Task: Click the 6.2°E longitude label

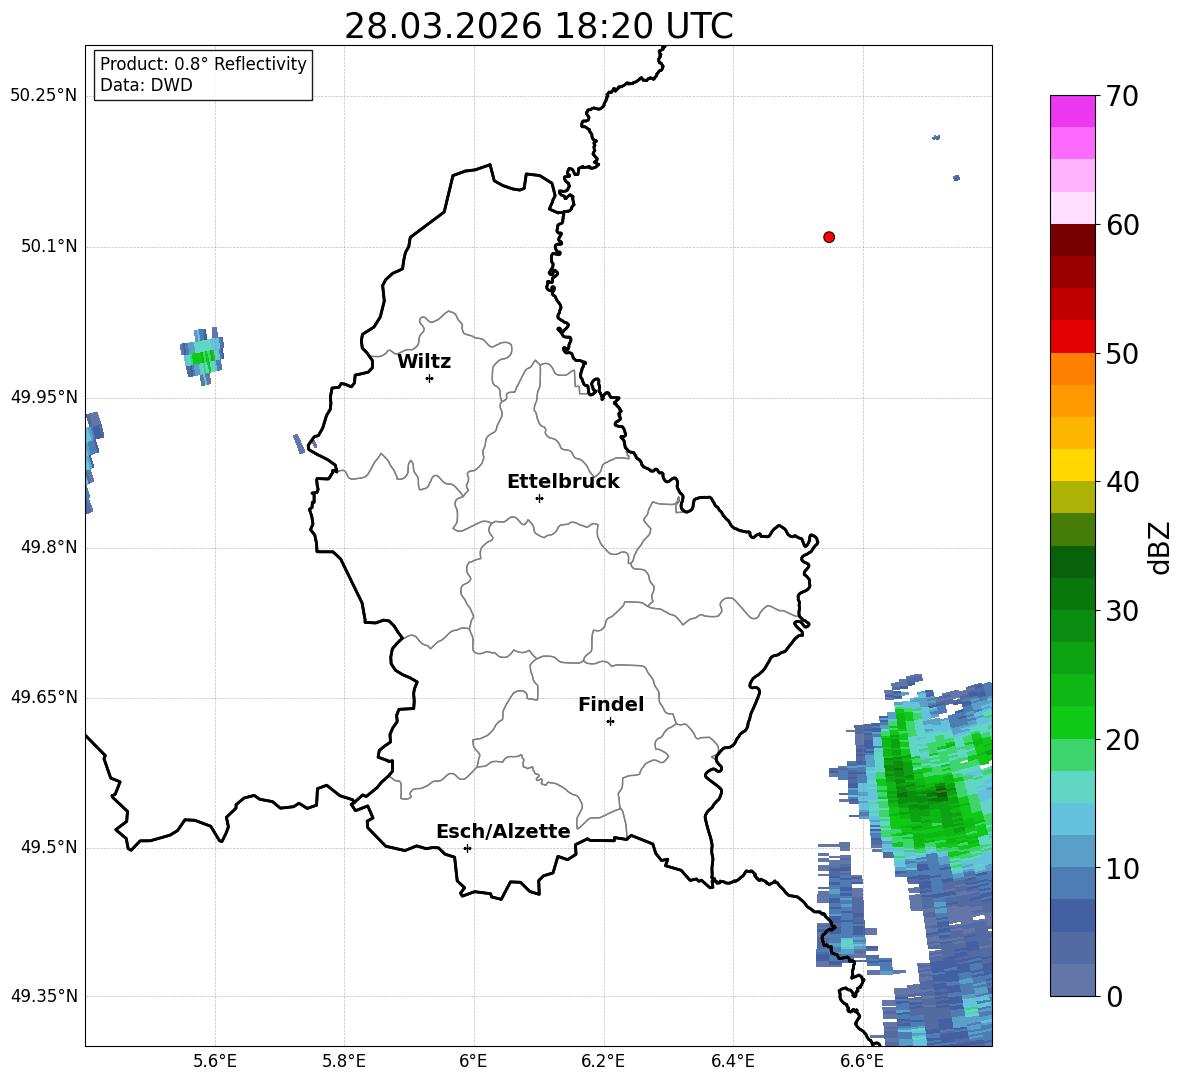Action: pos(603,1062)
